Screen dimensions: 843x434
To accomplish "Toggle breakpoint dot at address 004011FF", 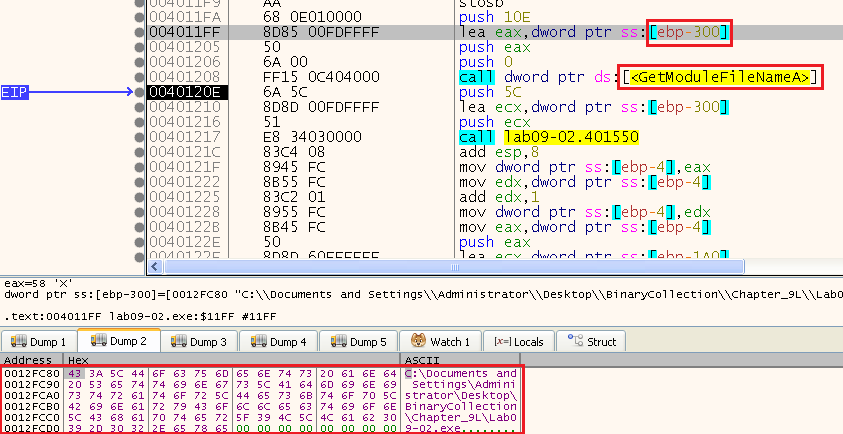I will coord(138,32).
